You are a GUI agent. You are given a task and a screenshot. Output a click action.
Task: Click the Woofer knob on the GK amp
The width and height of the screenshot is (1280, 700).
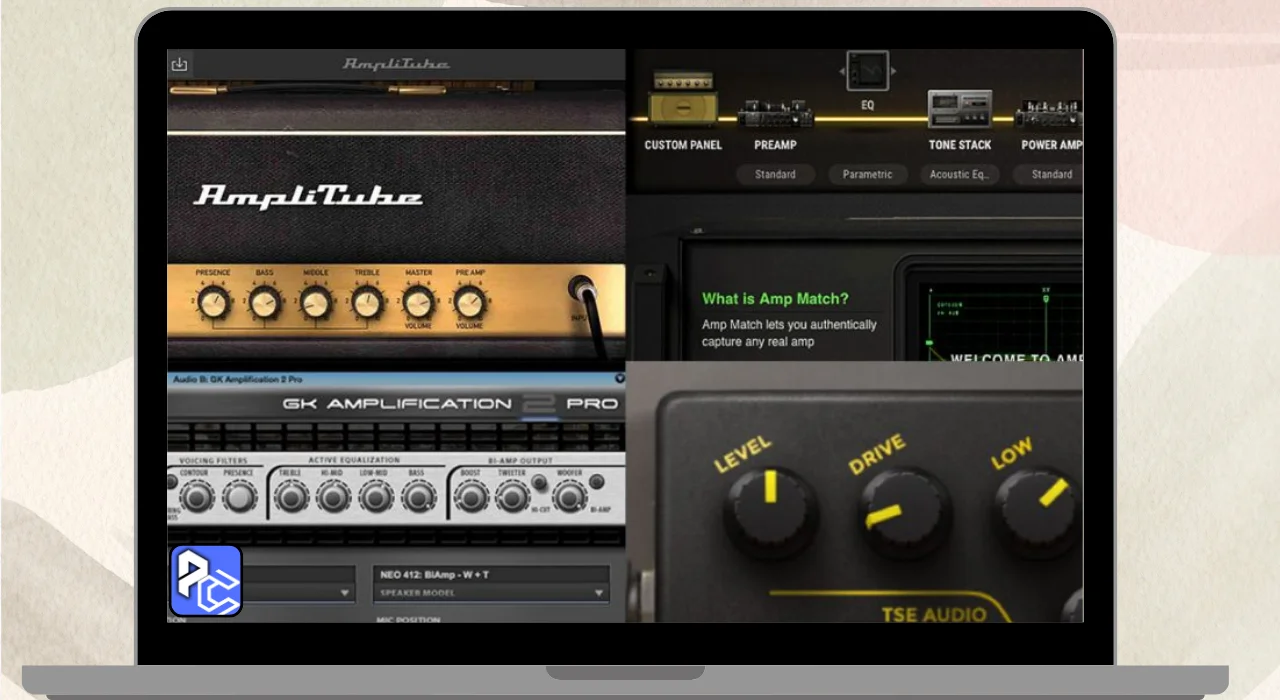coord(569,496)
